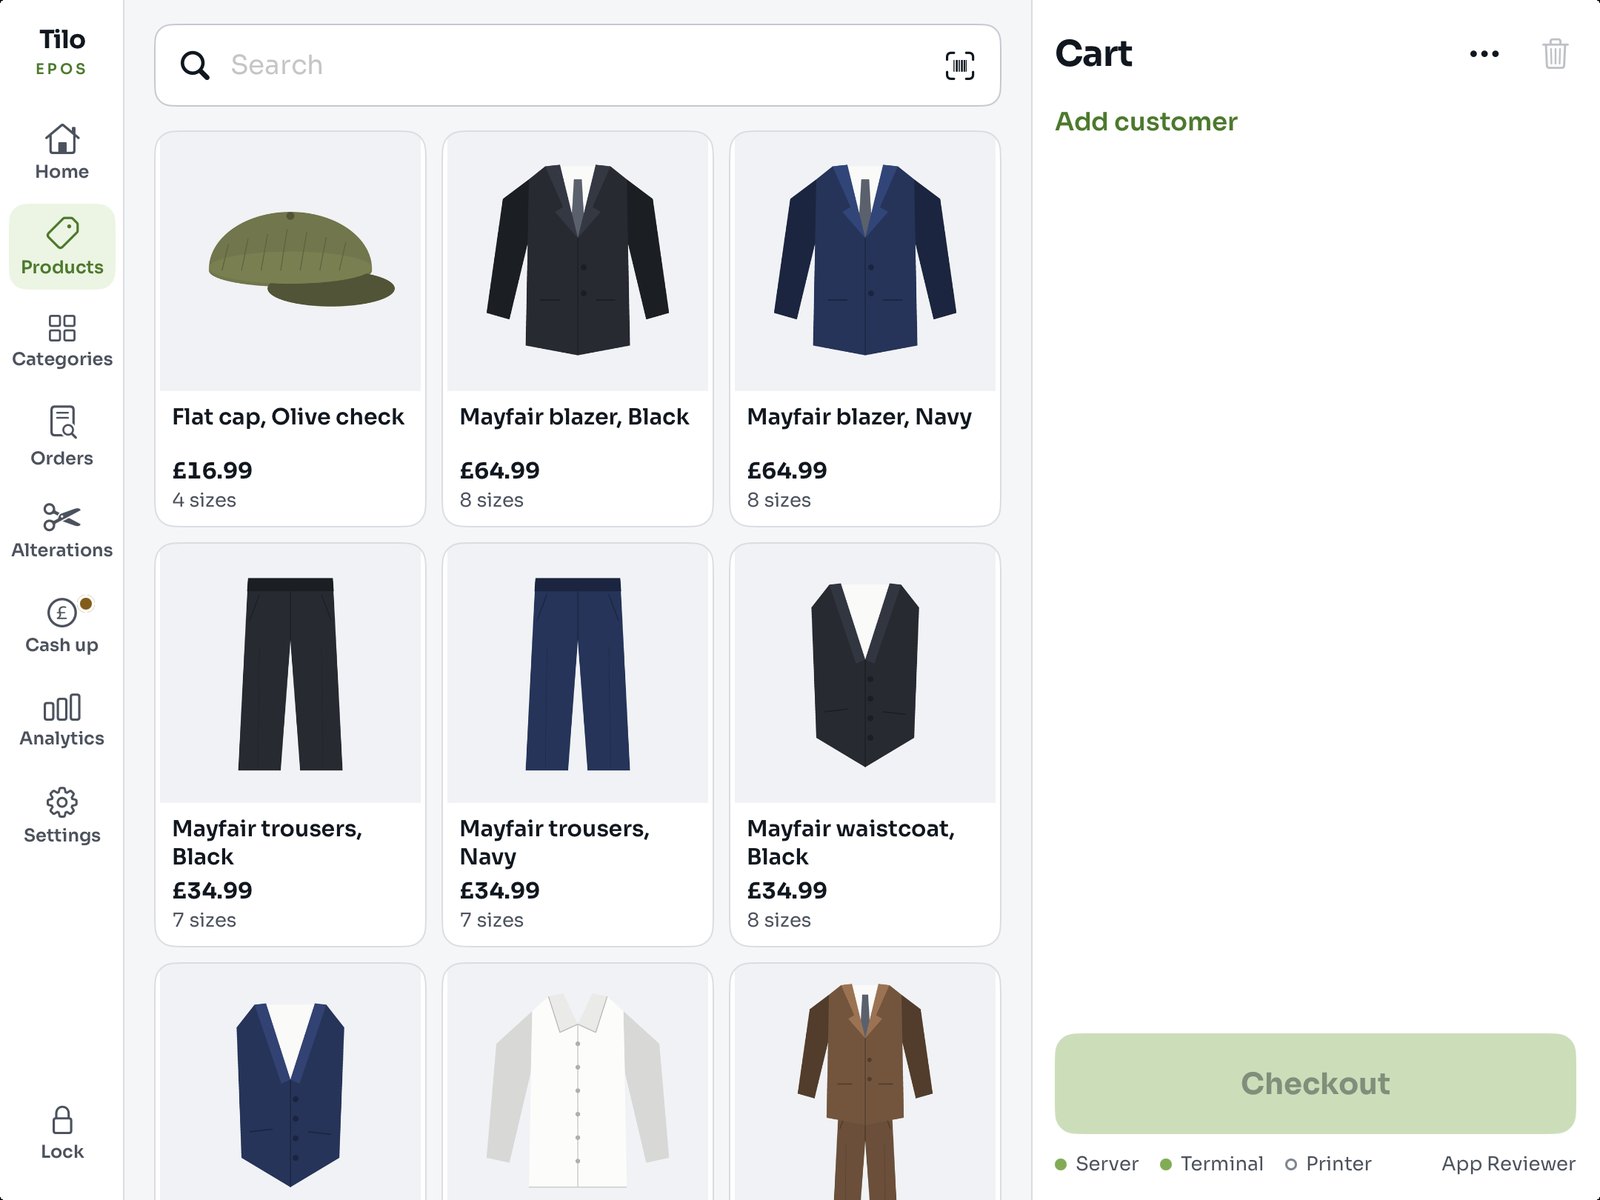1600x1200 pixels.
Task: Open App Reviewer user label
Action: pyautogui.click(x=1508, y=1164)
